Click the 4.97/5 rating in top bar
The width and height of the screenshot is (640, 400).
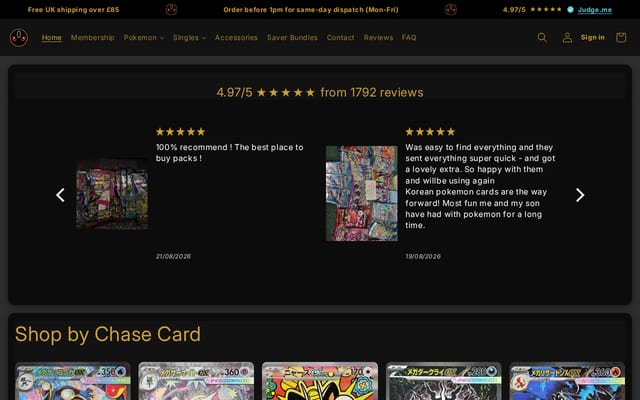514,10
